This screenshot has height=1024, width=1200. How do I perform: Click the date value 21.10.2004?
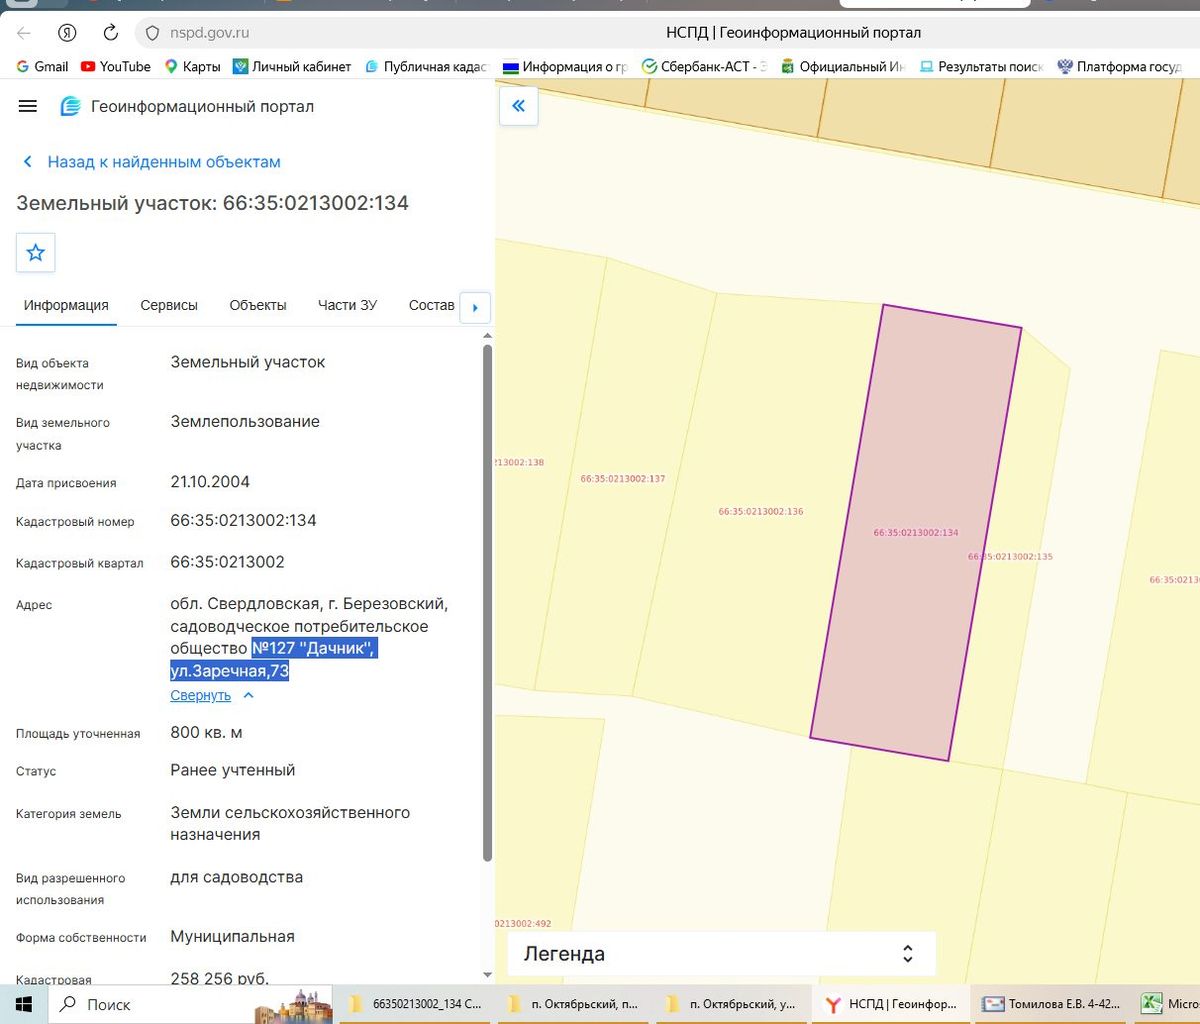tap(210, 482)
